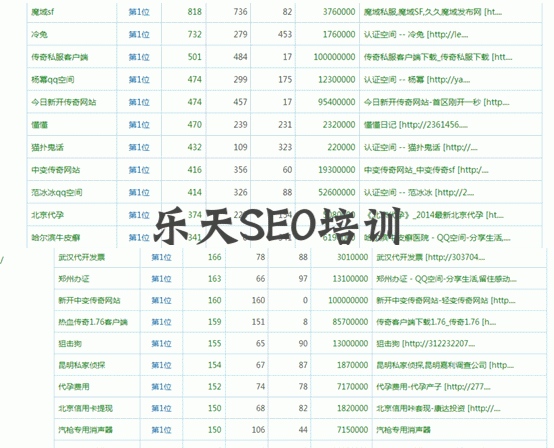Screen dimensions: 554x448
Task: Click 第1位 rank in 懂懂 row
Action: point(139,125)
